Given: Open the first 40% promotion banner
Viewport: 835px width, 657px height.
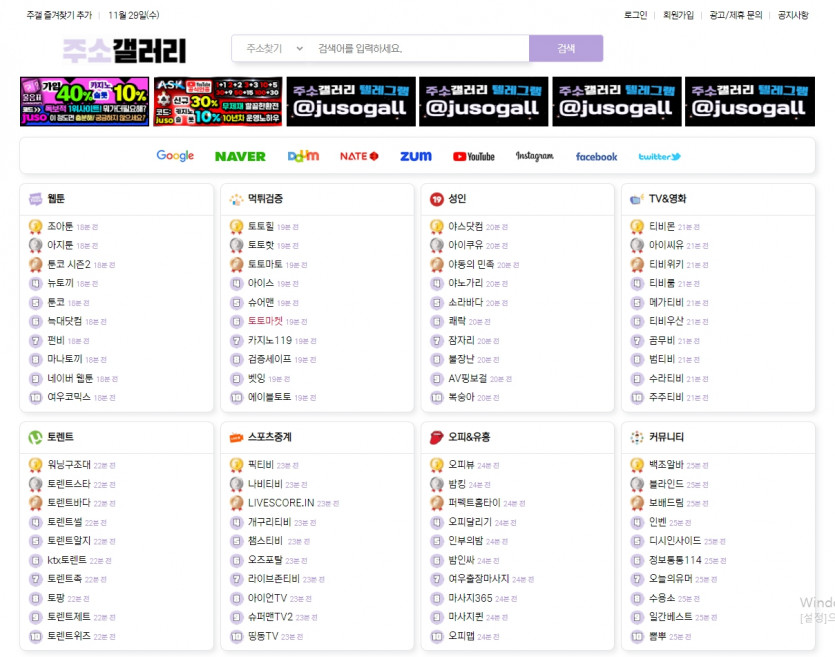Looking at the screenshot, I should 84,102.
